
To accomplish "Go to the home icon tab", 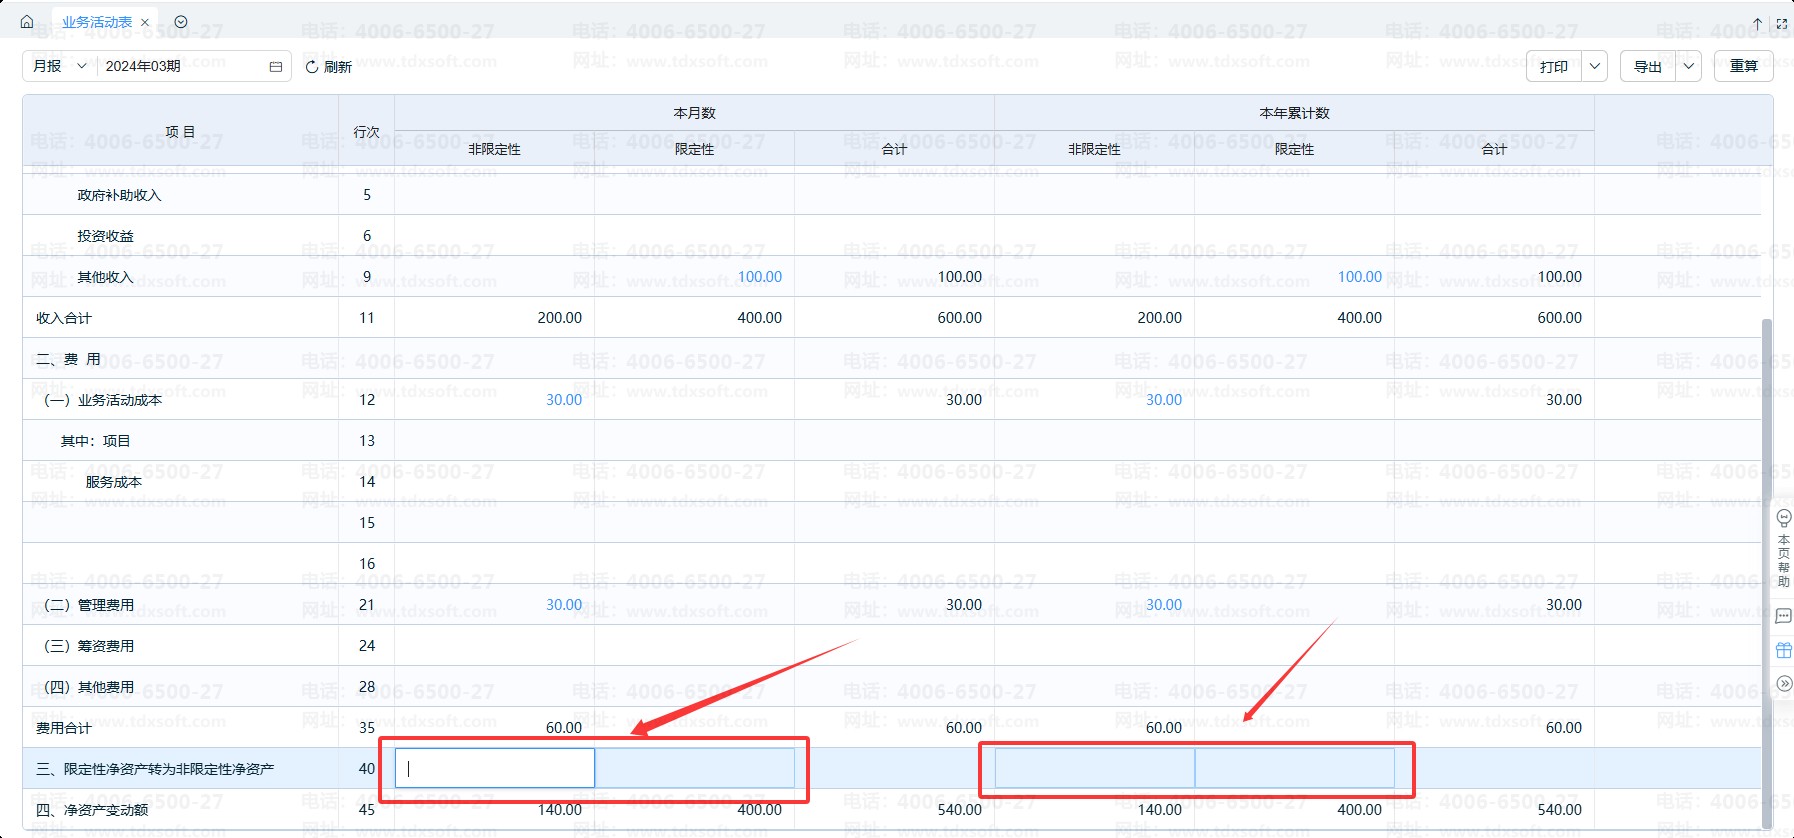I will (27, 22).
